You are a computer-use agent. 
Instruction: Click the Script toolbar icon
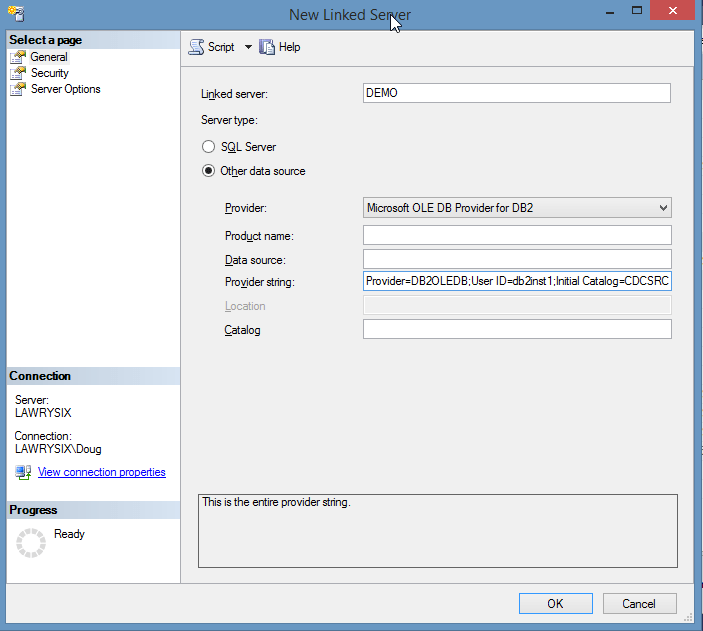click(196, 47)
